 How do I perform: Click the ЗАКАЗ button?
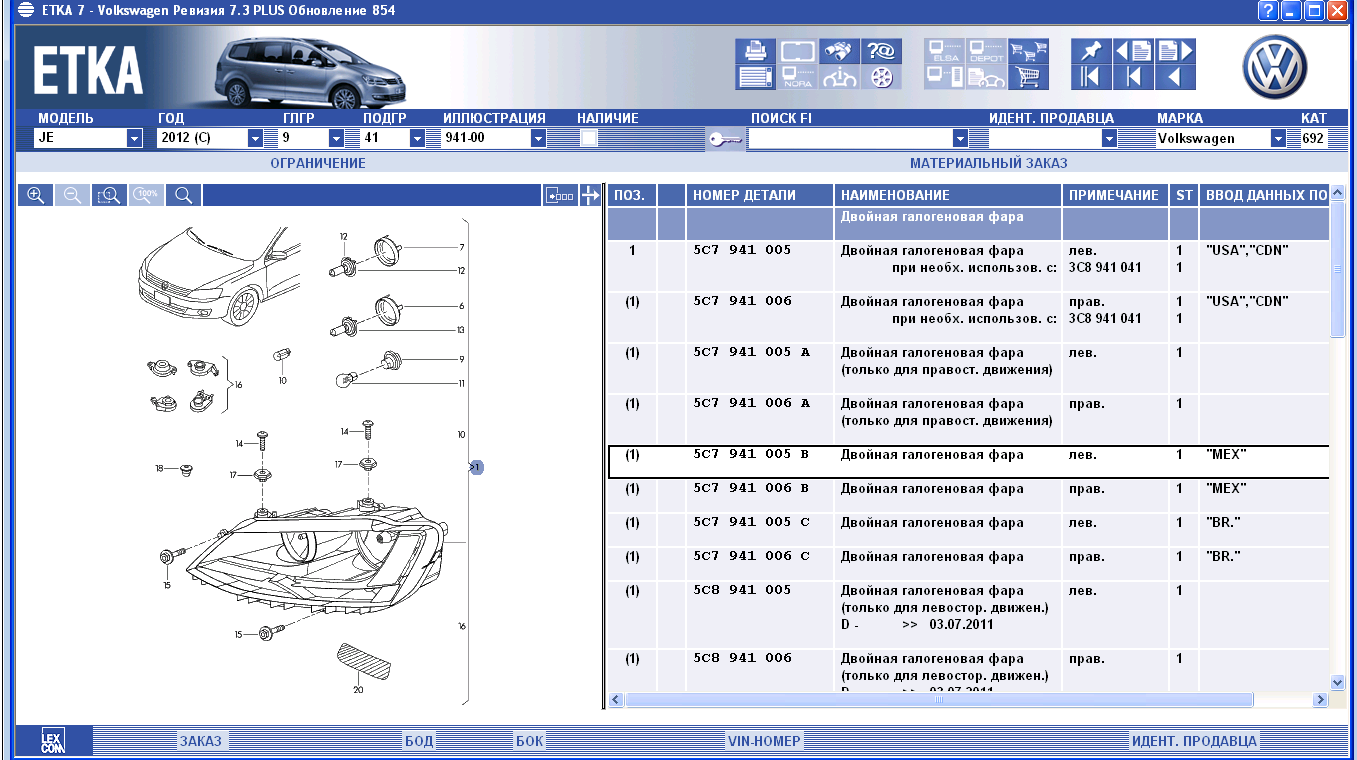pyautogui.click(x=201, y=741)
